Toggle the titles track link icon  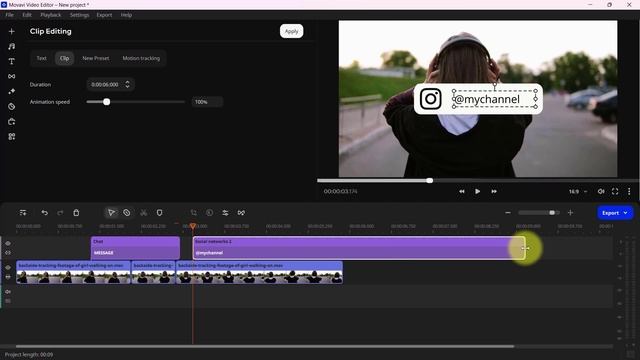tap(8, 253)
